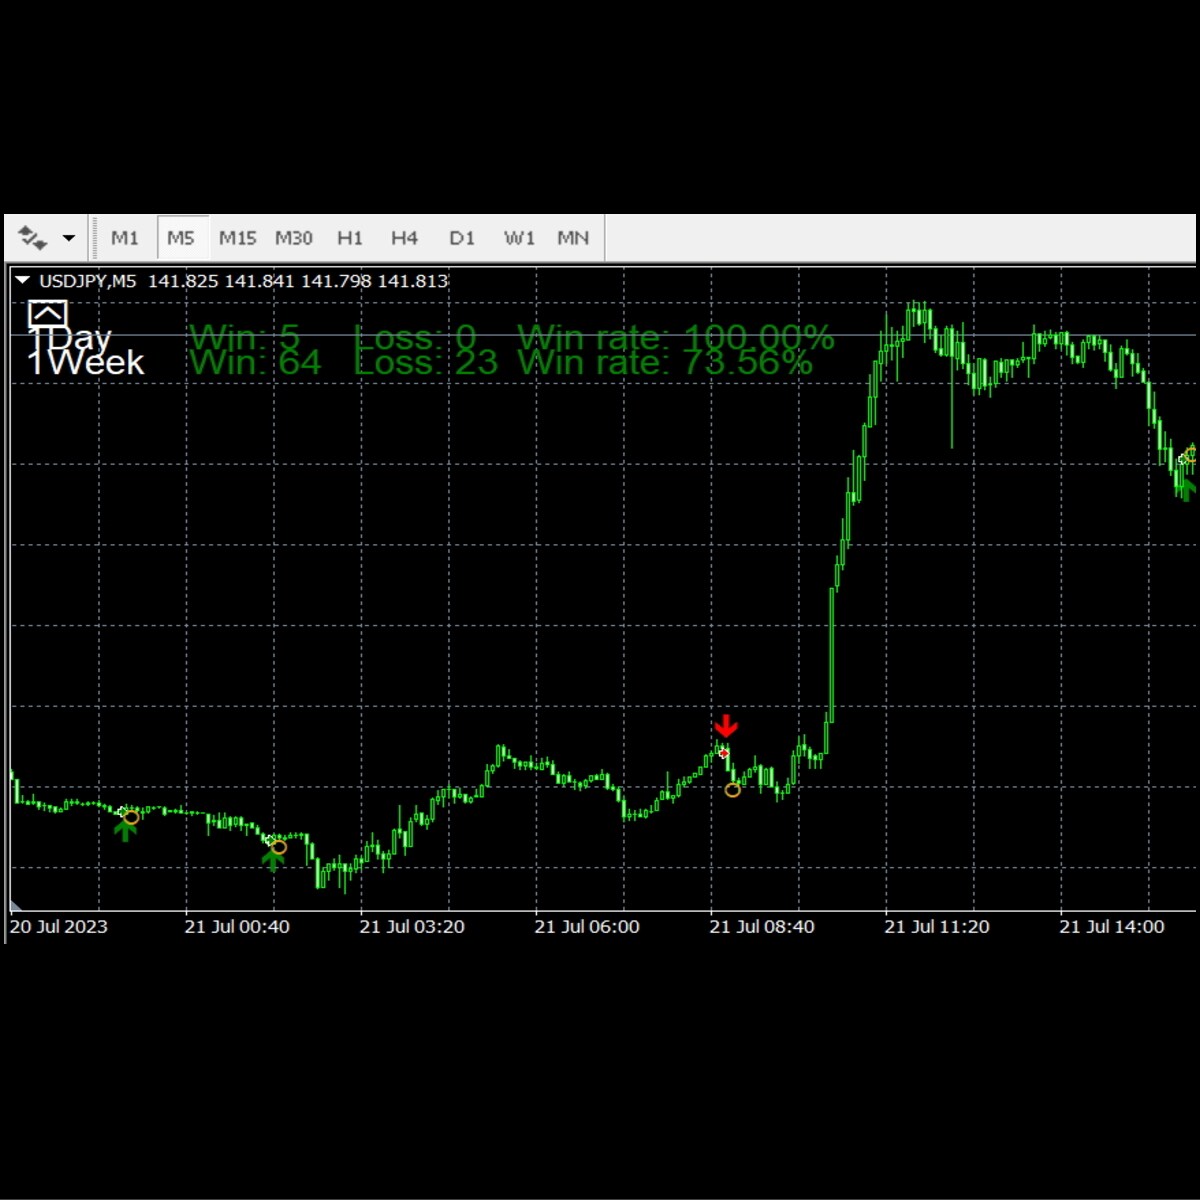Image resolution: width=1200 pixels, height=1200 pixels.
Task: Click the 141.825 open price in the header
Action: click(183, 281)
